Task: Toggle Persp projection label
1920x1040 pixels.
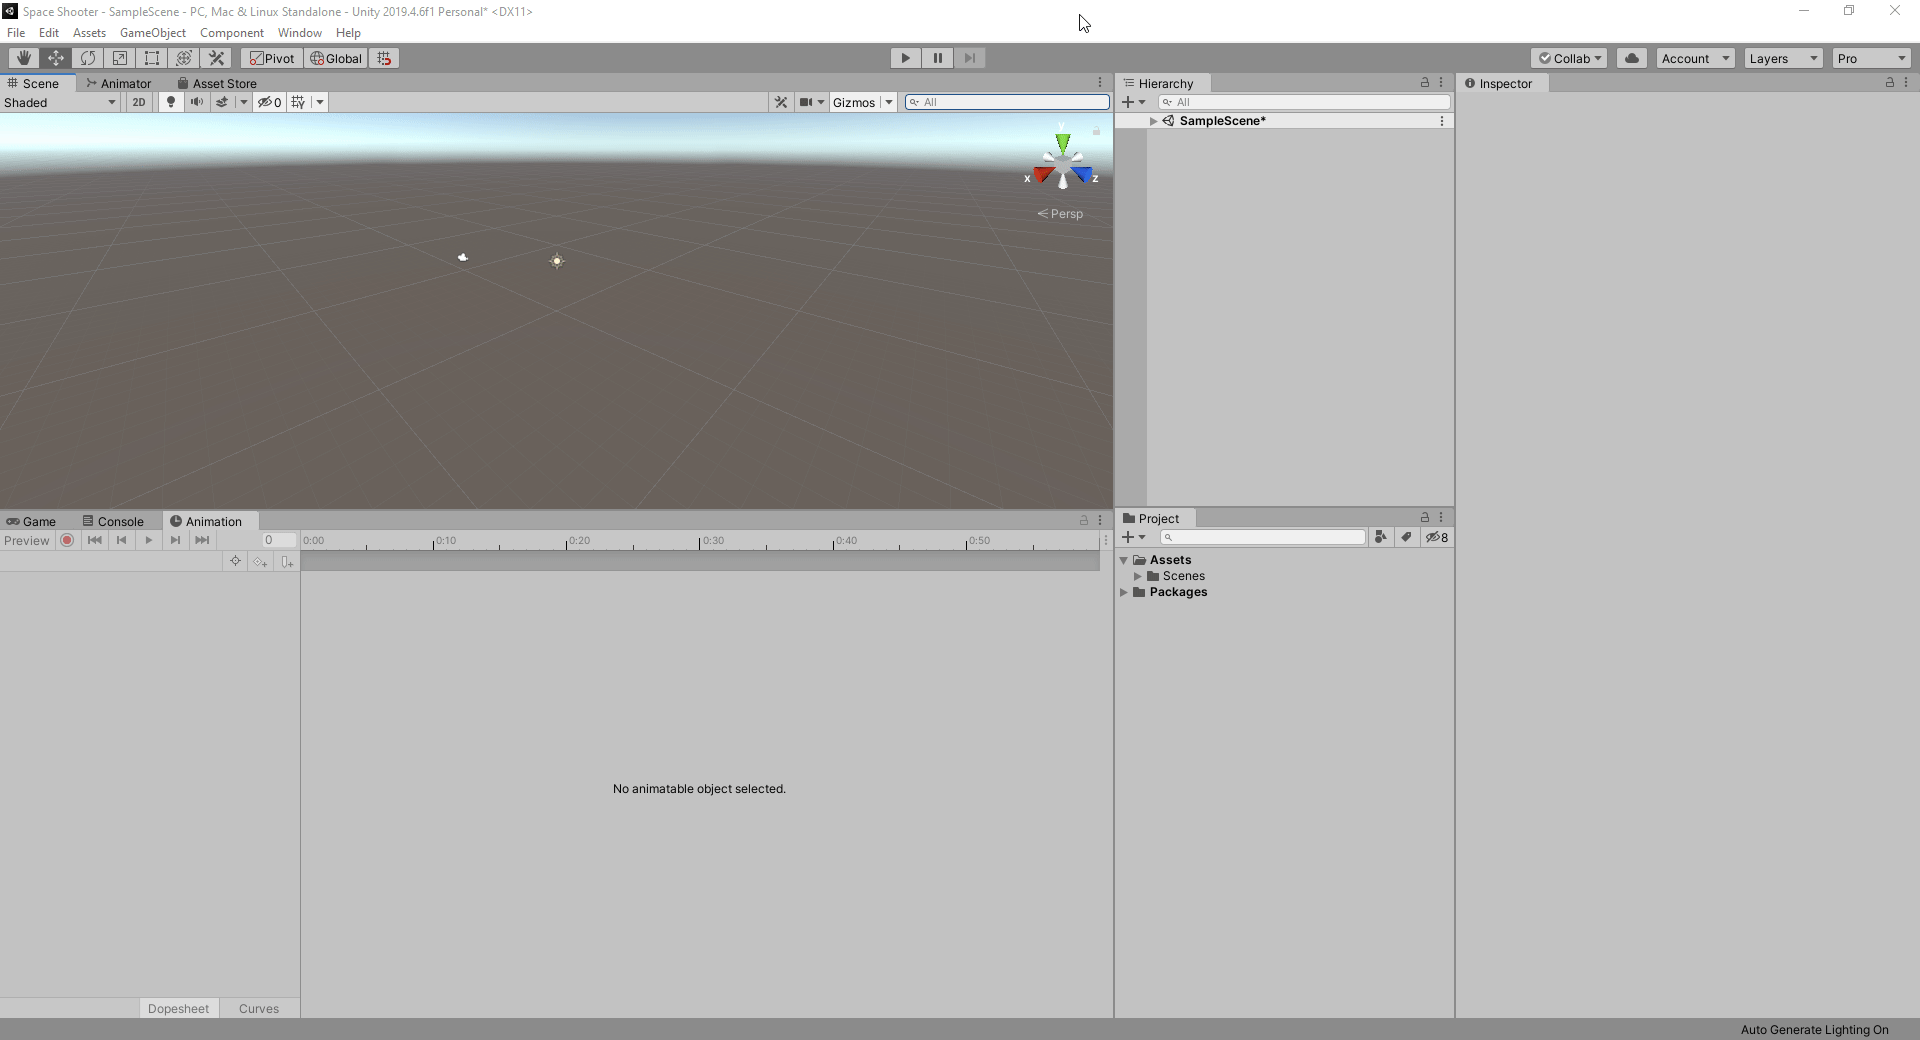Action: coord(1060,214)
